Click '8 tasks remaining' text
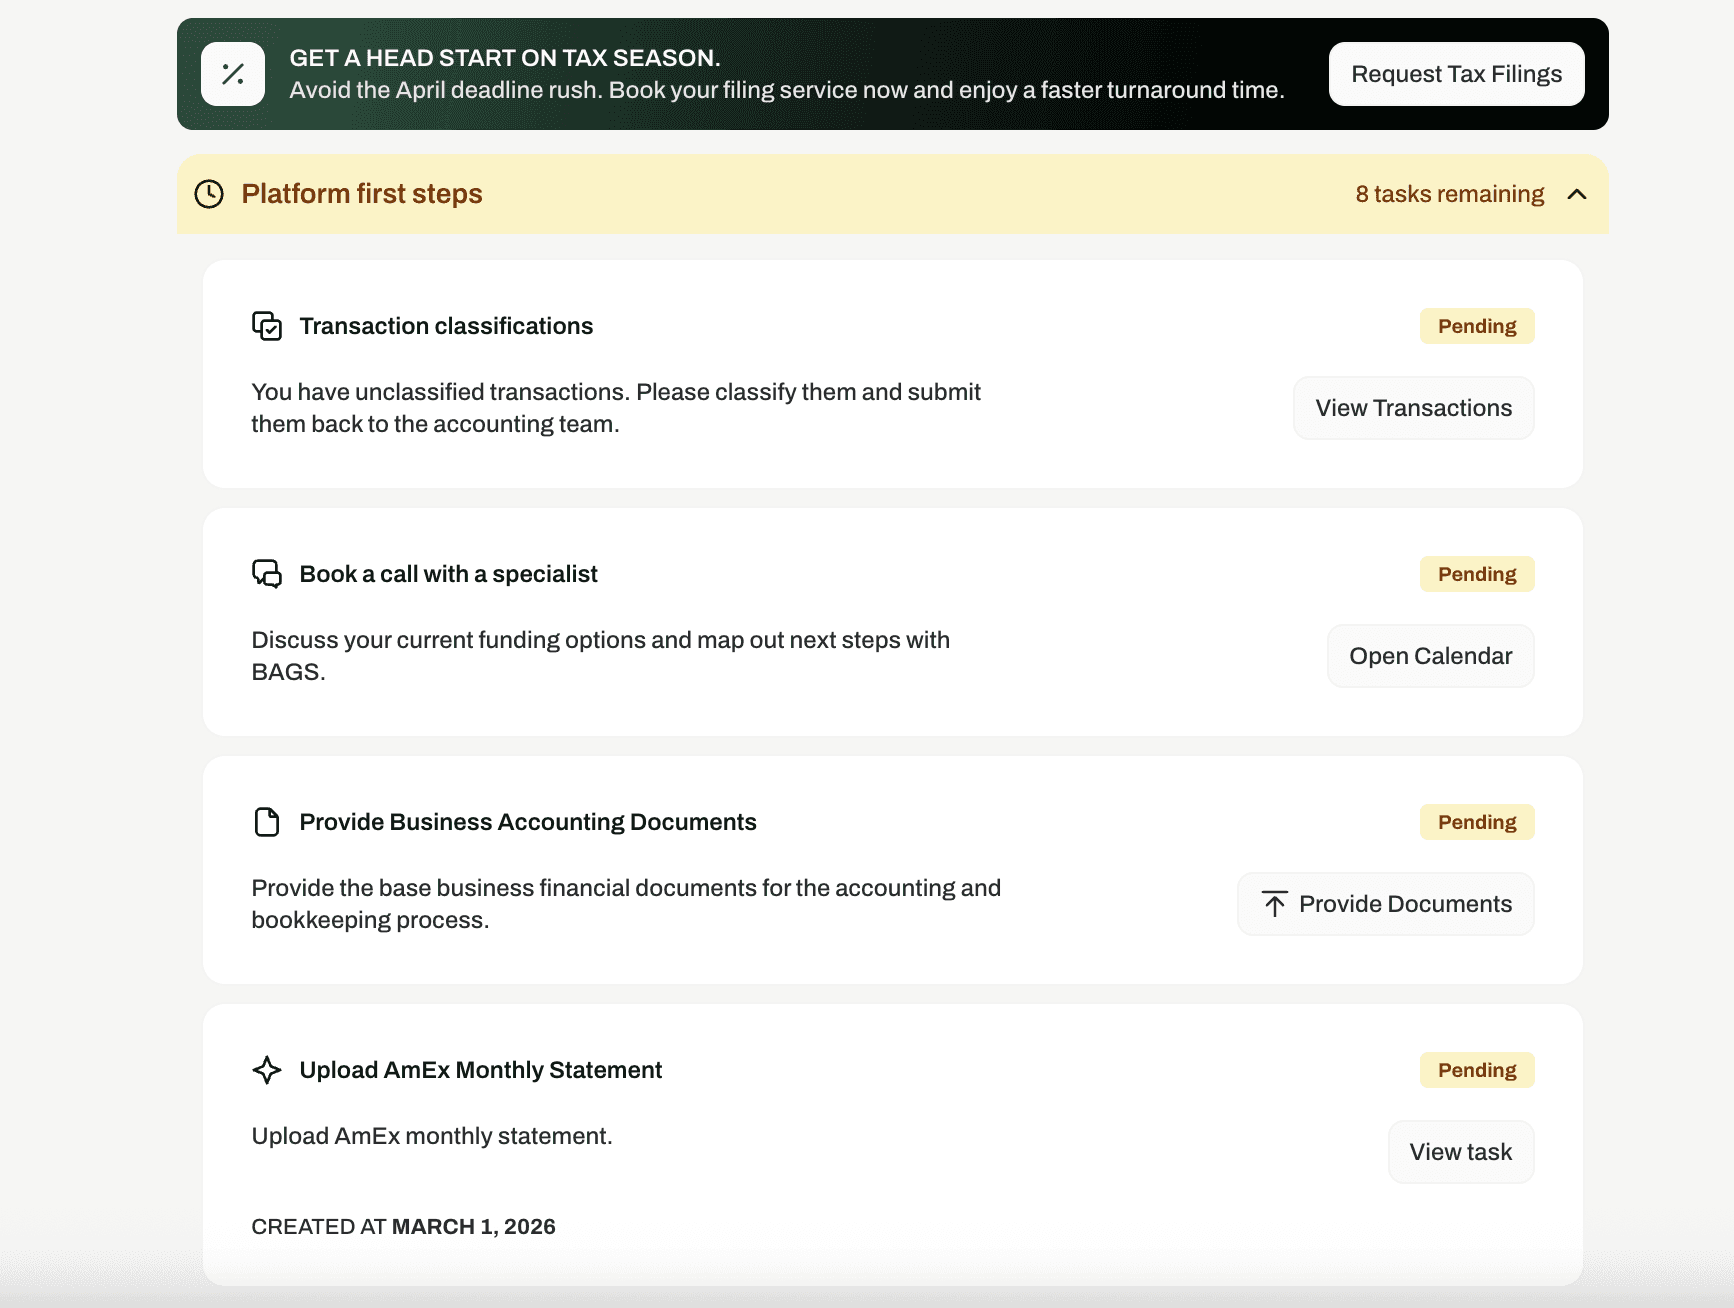 point(1450,194)
